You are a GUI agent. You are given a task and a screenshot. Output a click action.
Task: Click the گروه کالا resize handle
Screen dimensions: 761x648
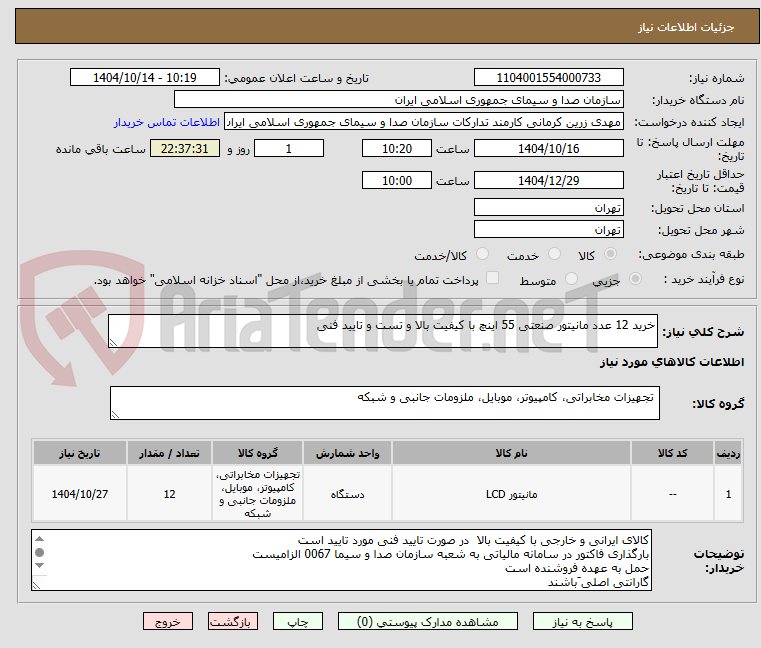(115, 415)
